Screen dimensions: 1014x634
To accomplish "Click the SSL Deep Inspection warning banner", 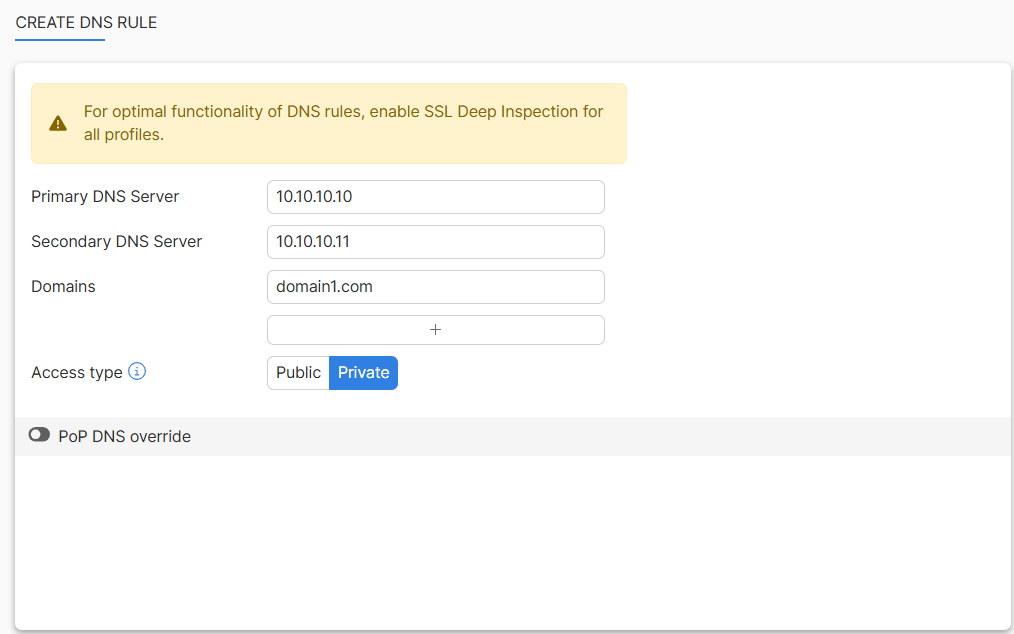I will pyautogui.click(x=328, y=123).
